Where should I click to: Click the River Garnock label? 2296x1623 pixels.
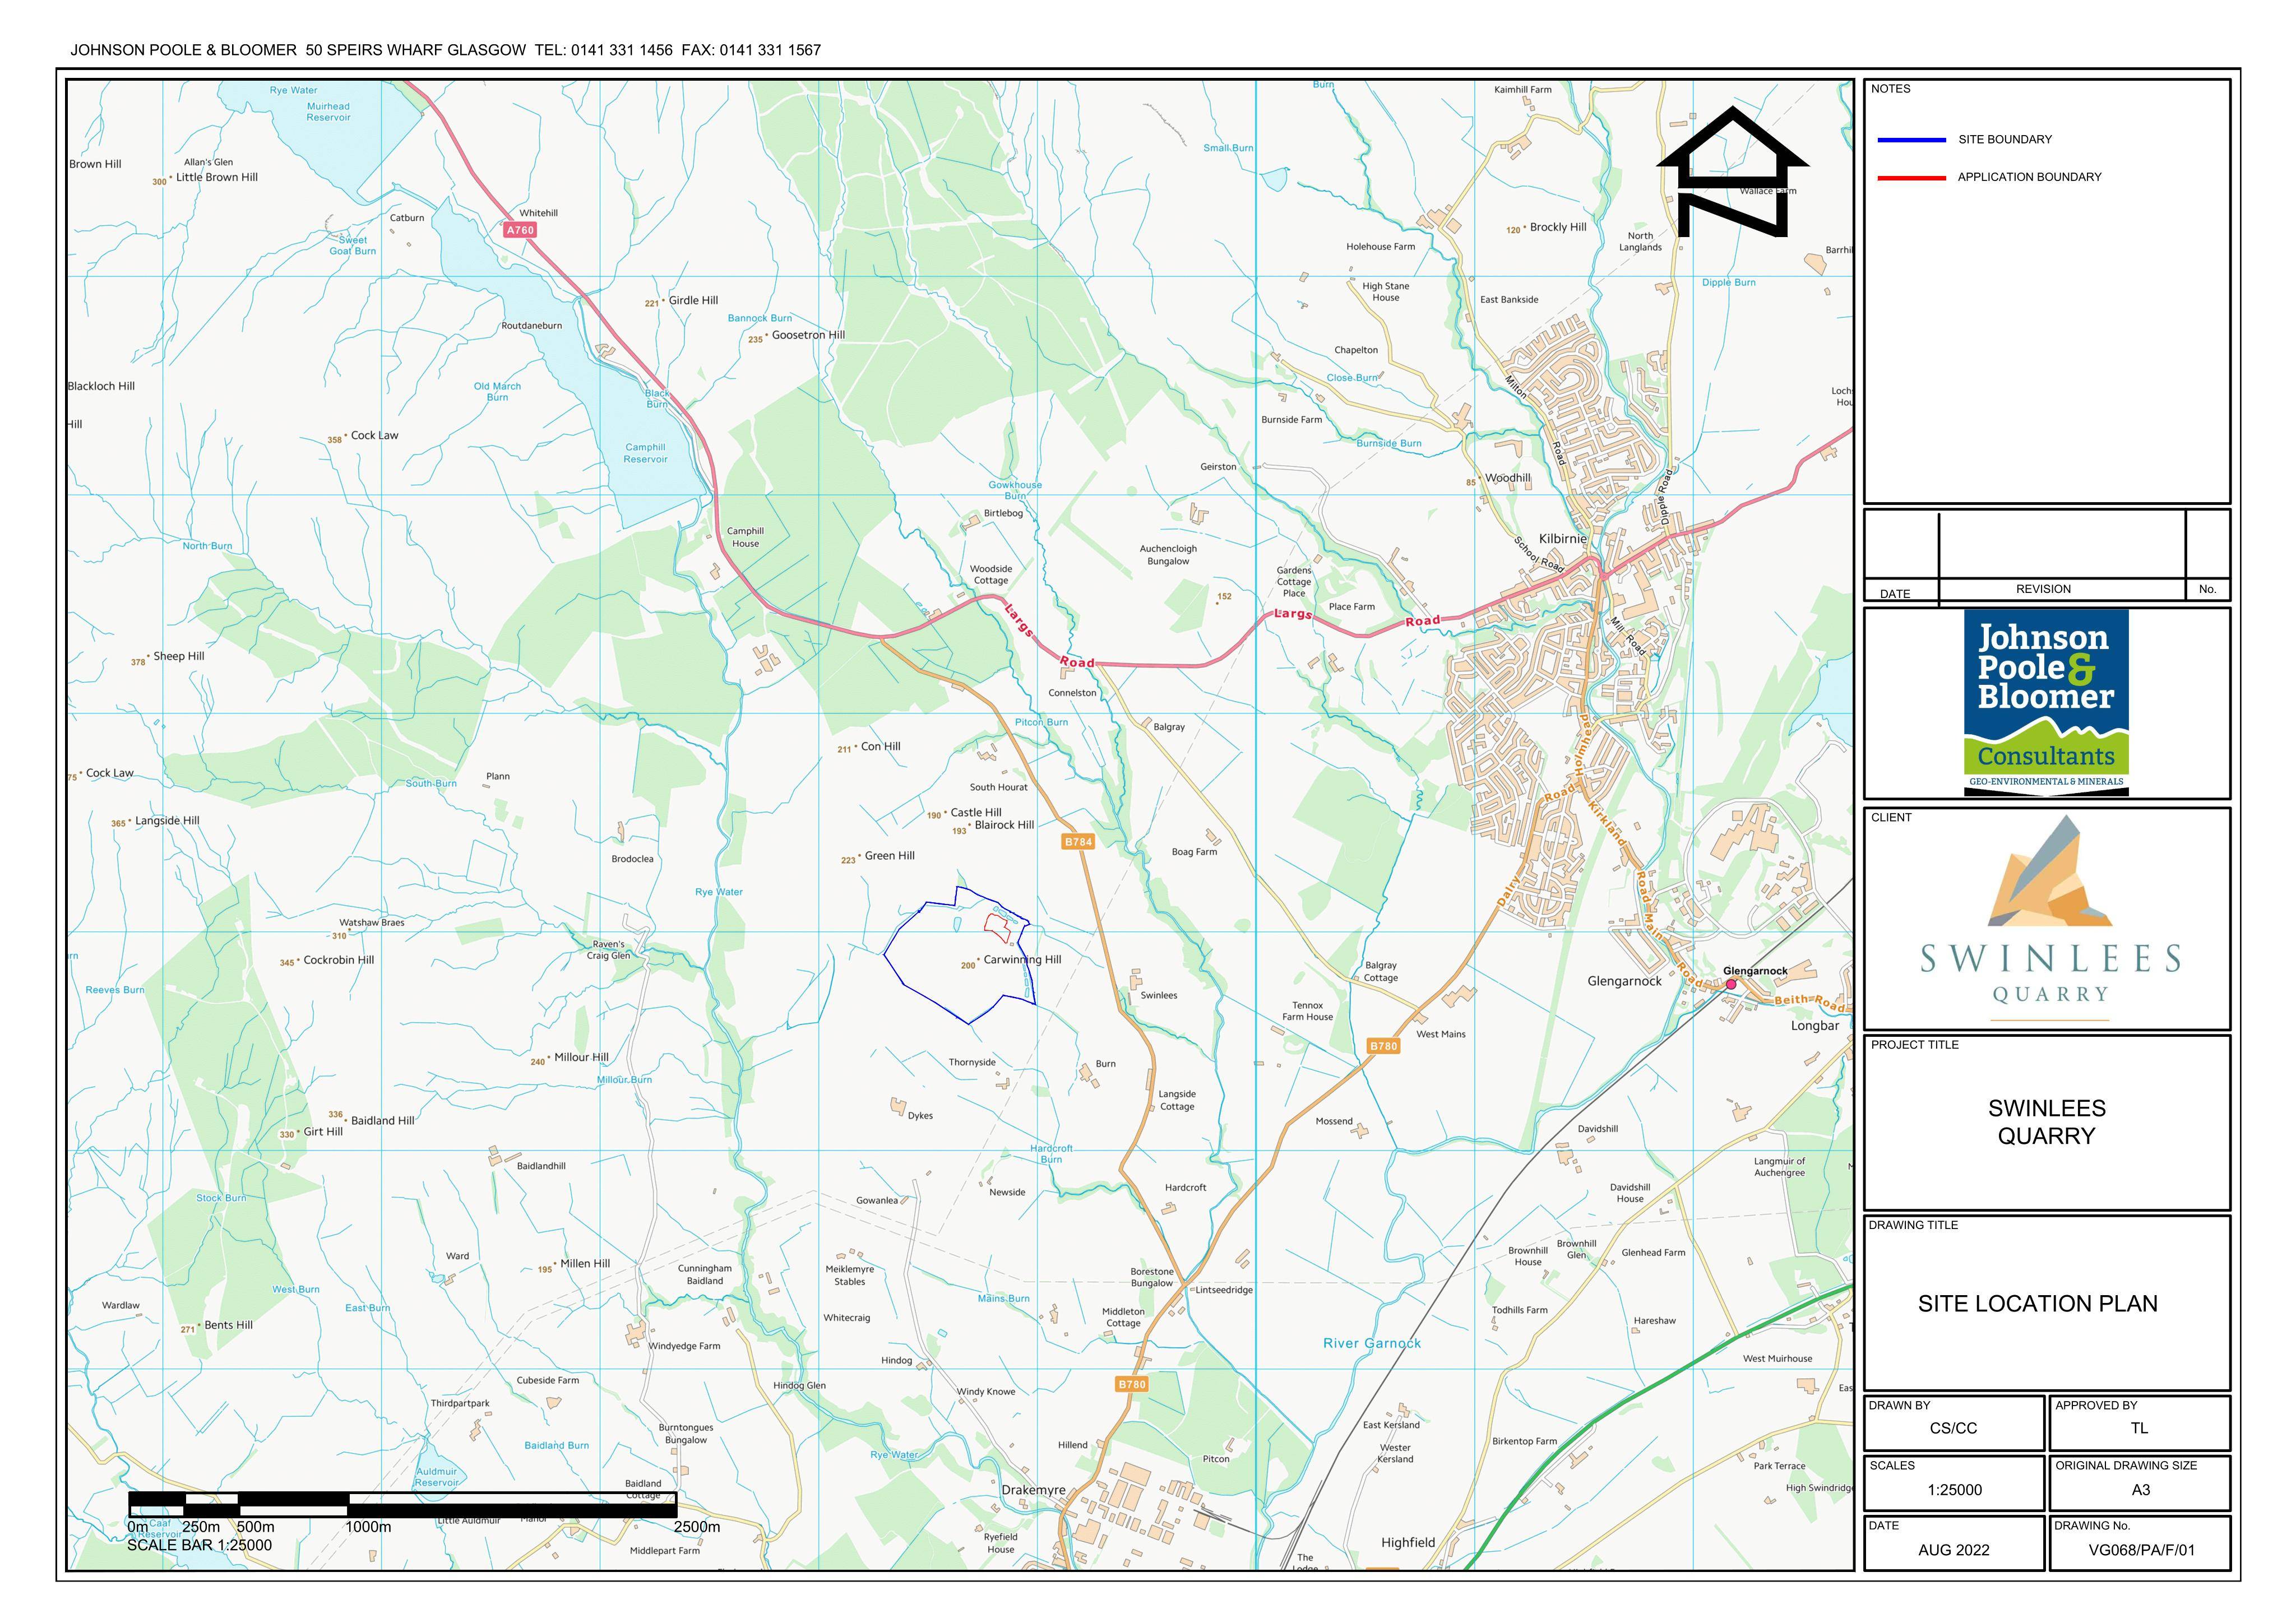[x=1372, y=1343]
